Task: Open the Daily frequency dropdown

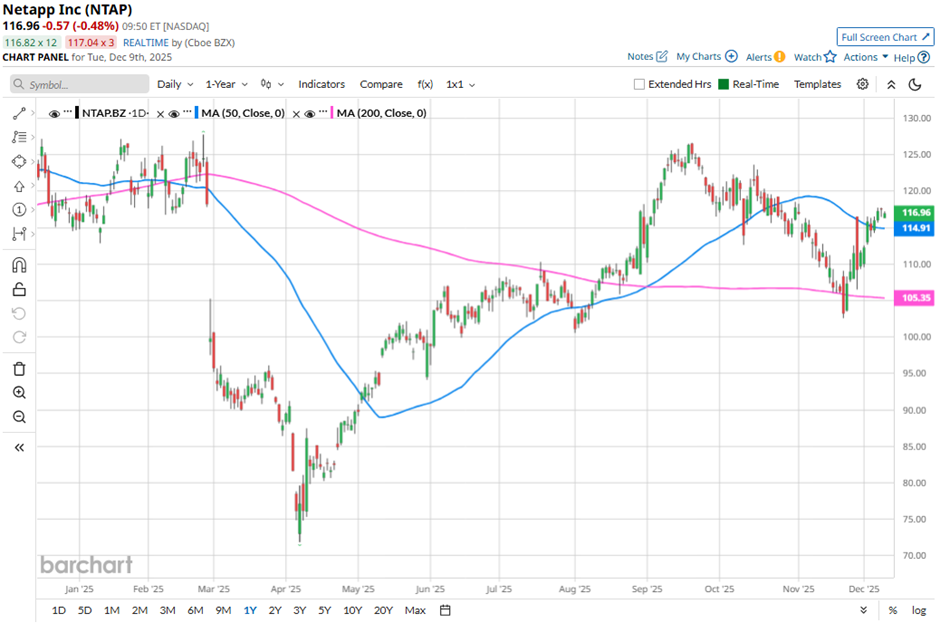Action: (x=174, y=85)
